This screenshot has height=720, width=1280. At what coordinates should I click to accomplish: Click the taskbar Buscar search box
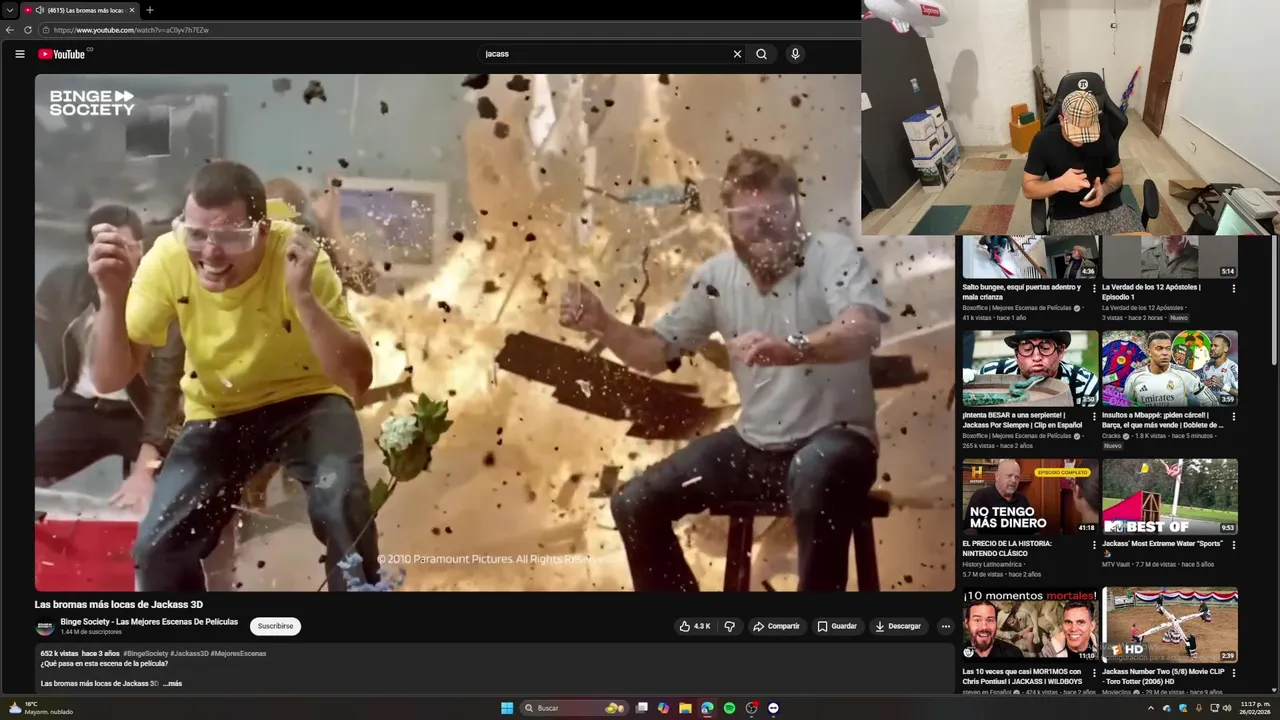pos(575,708)
